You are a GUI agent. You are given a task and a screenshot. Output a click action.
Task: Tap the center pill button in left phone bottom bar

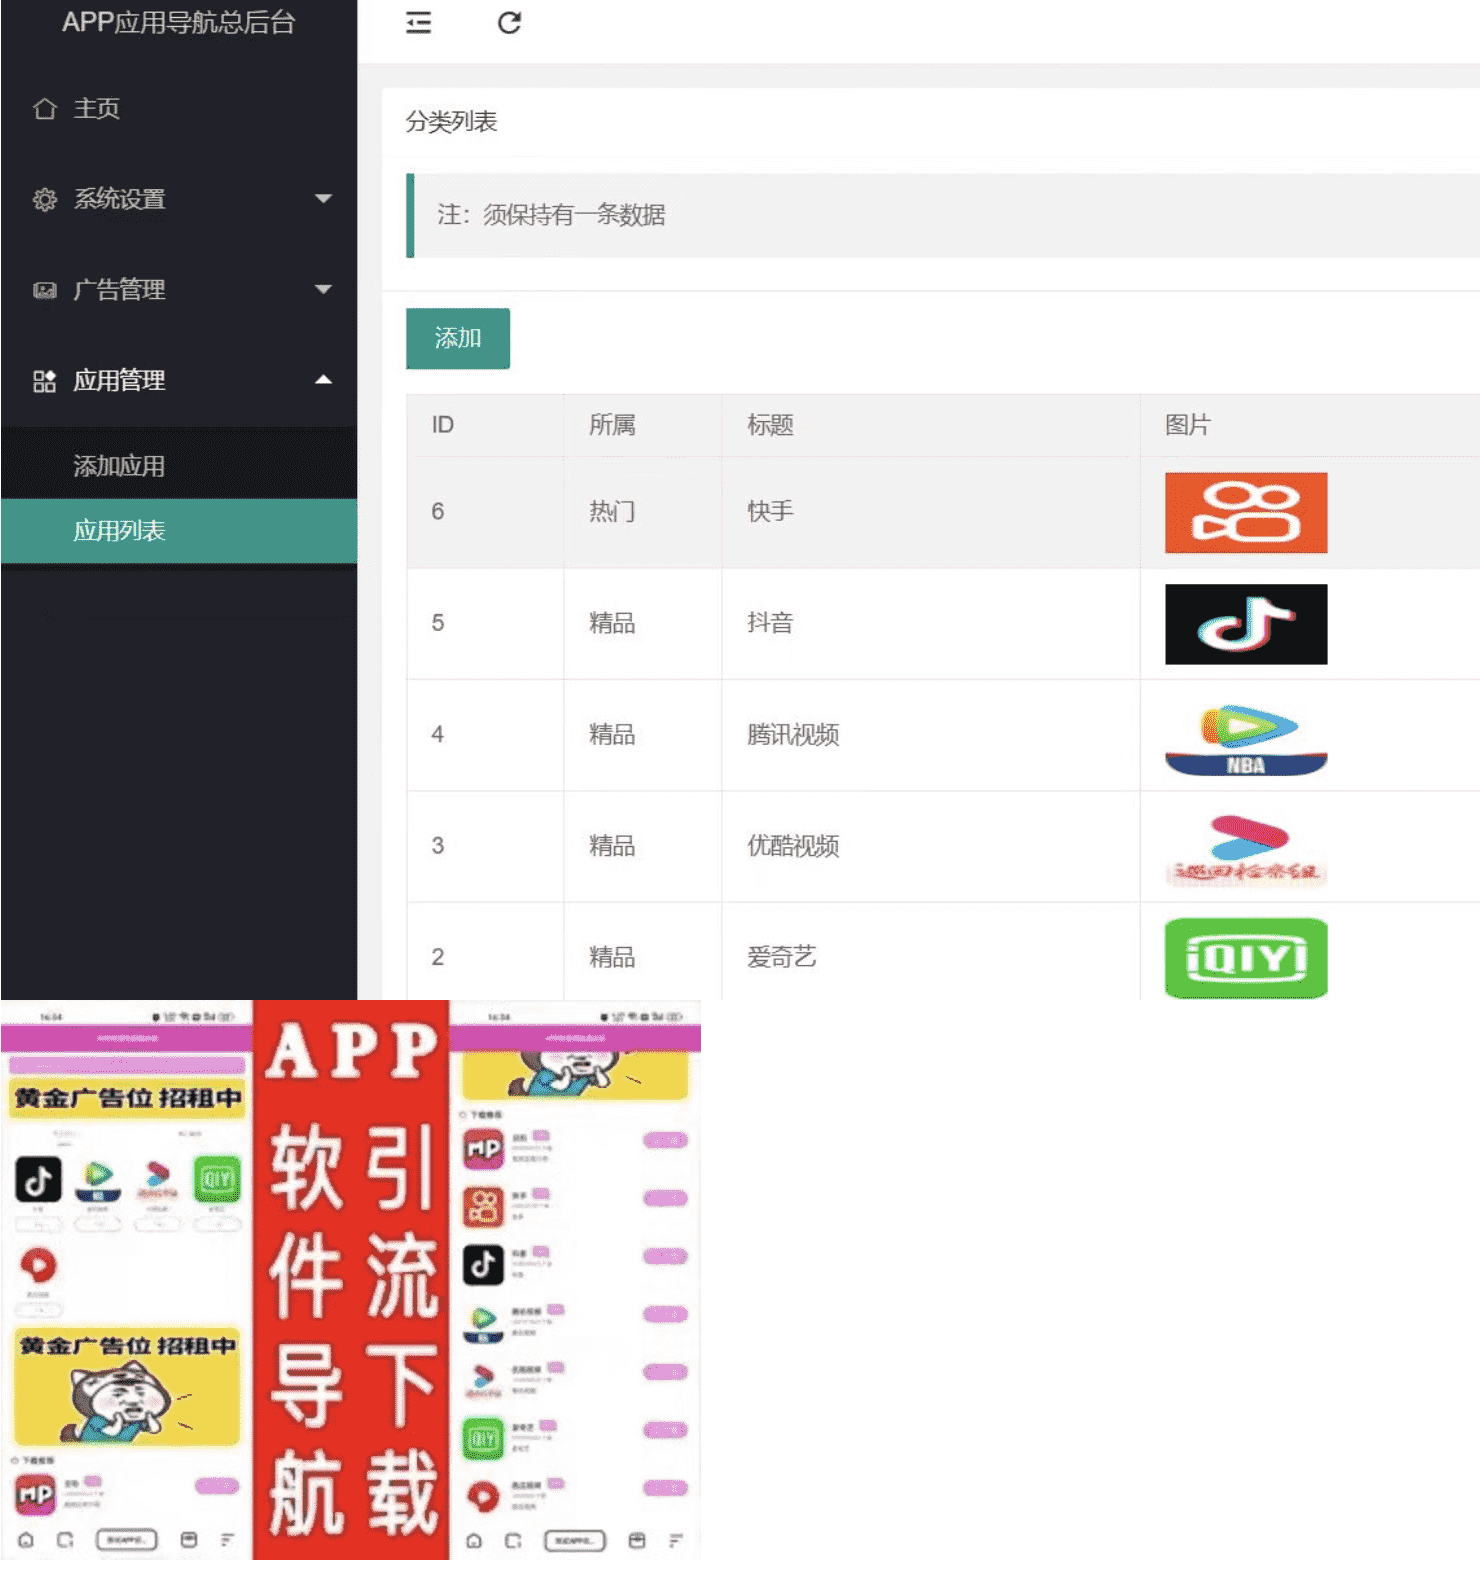point(127,1540)
